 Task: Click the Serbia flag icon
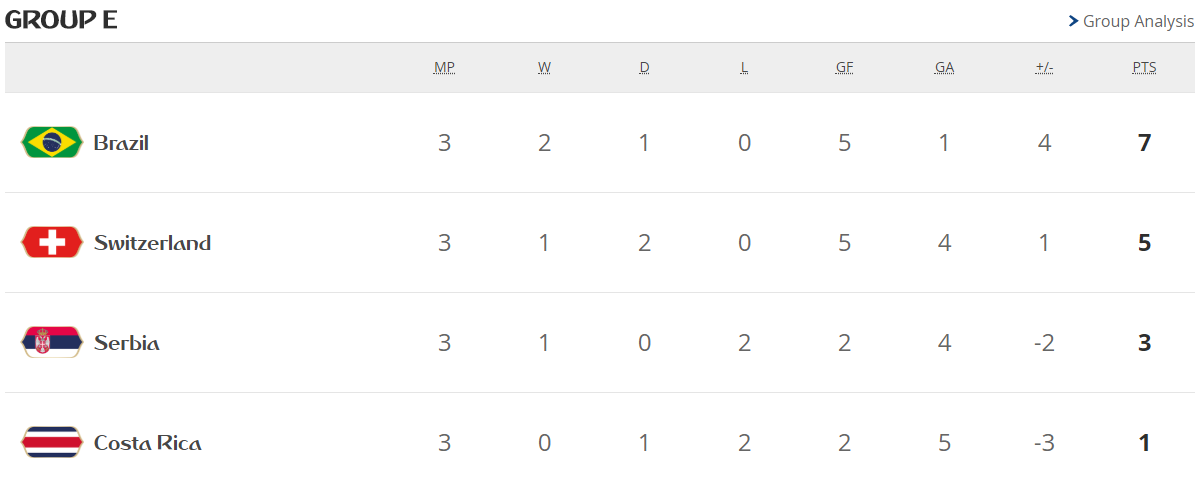[x=51, y=342]
